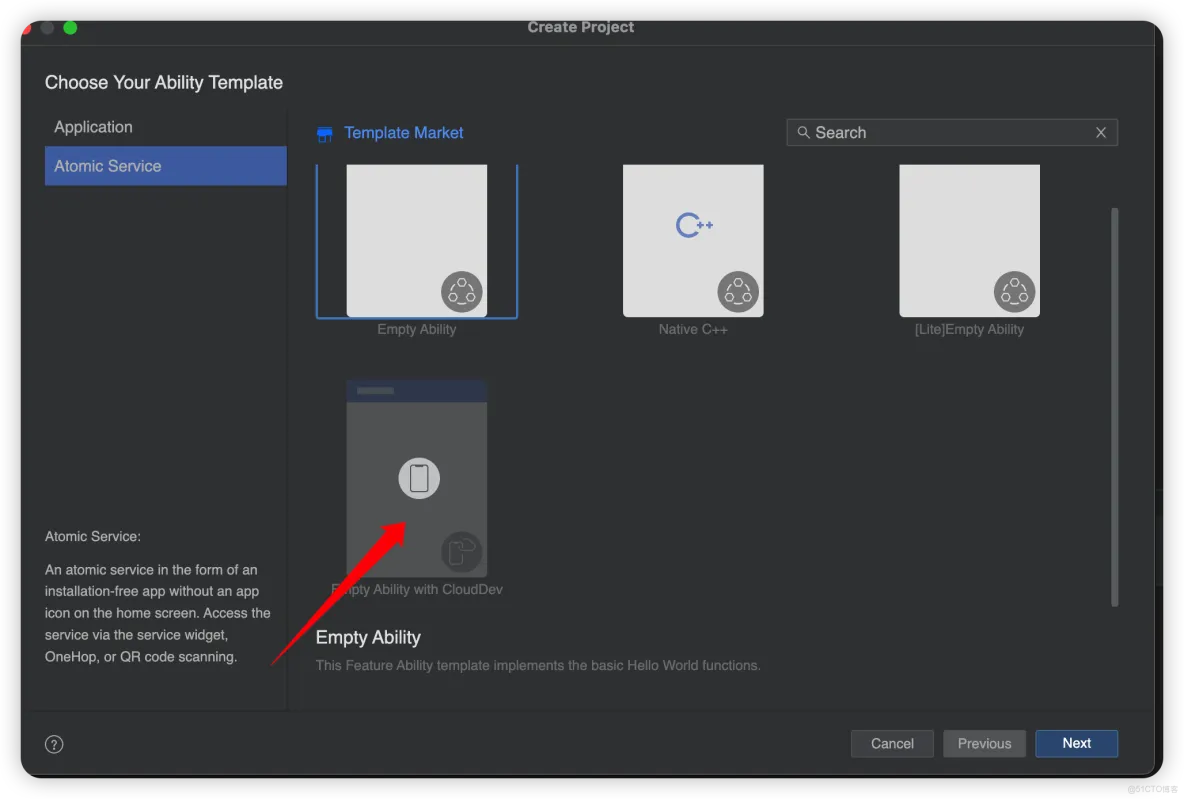Choose the Empty Ability template thumbnail
Image resolution: width=1184 pixels, height=799 pixels.
(417, 240)
